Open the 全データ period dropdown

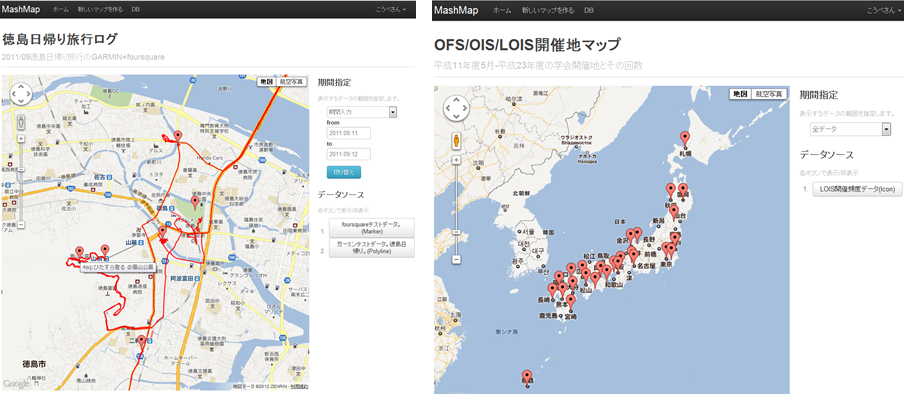(x=850, y=130)
